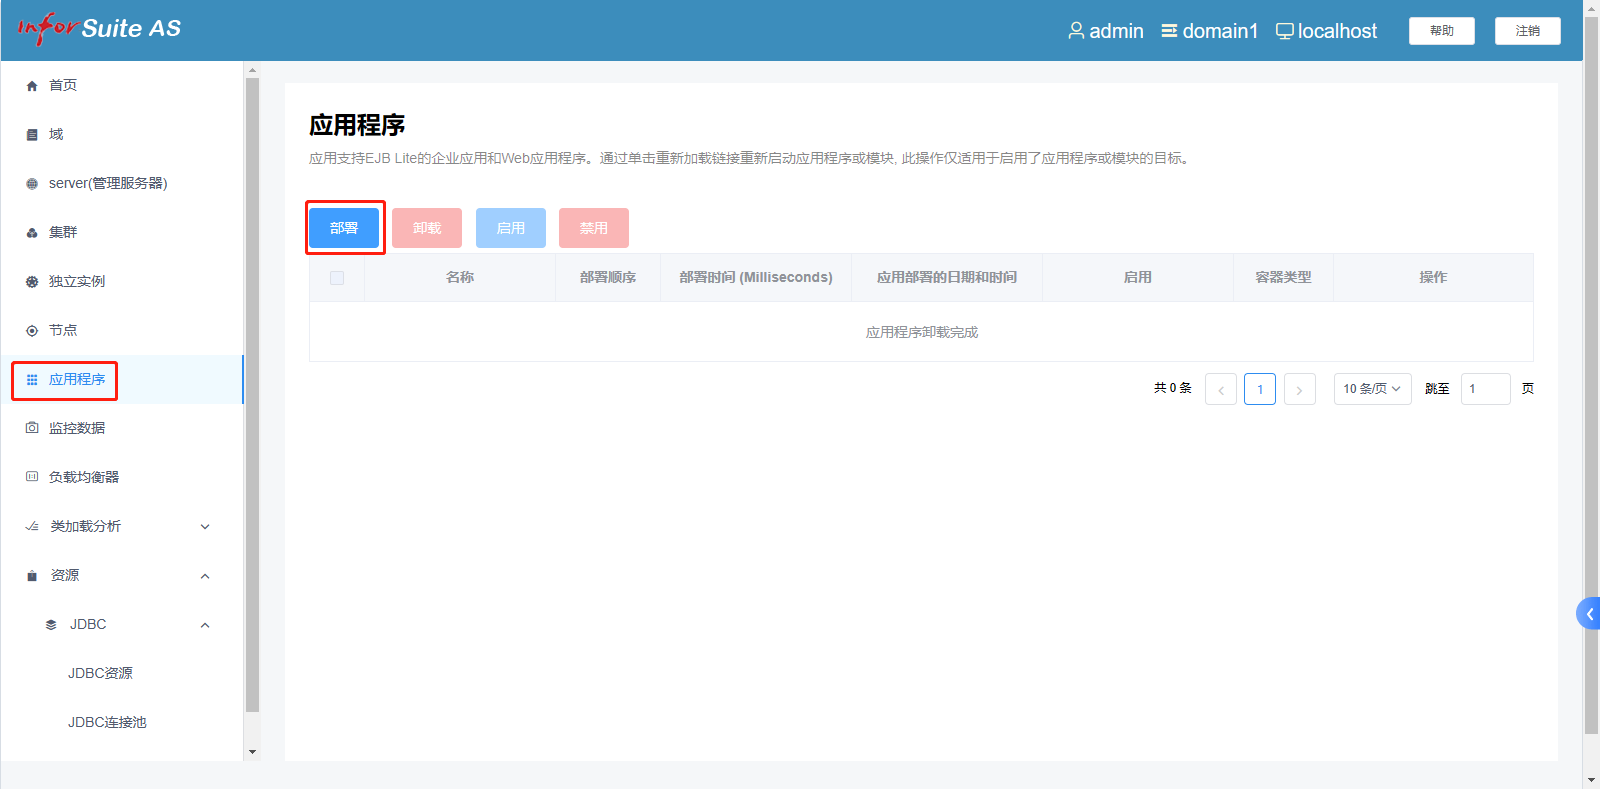Click the cluster icon beside 集群
The height and width of the screenshot is (789, 1600).
click(x=32, y=233)
